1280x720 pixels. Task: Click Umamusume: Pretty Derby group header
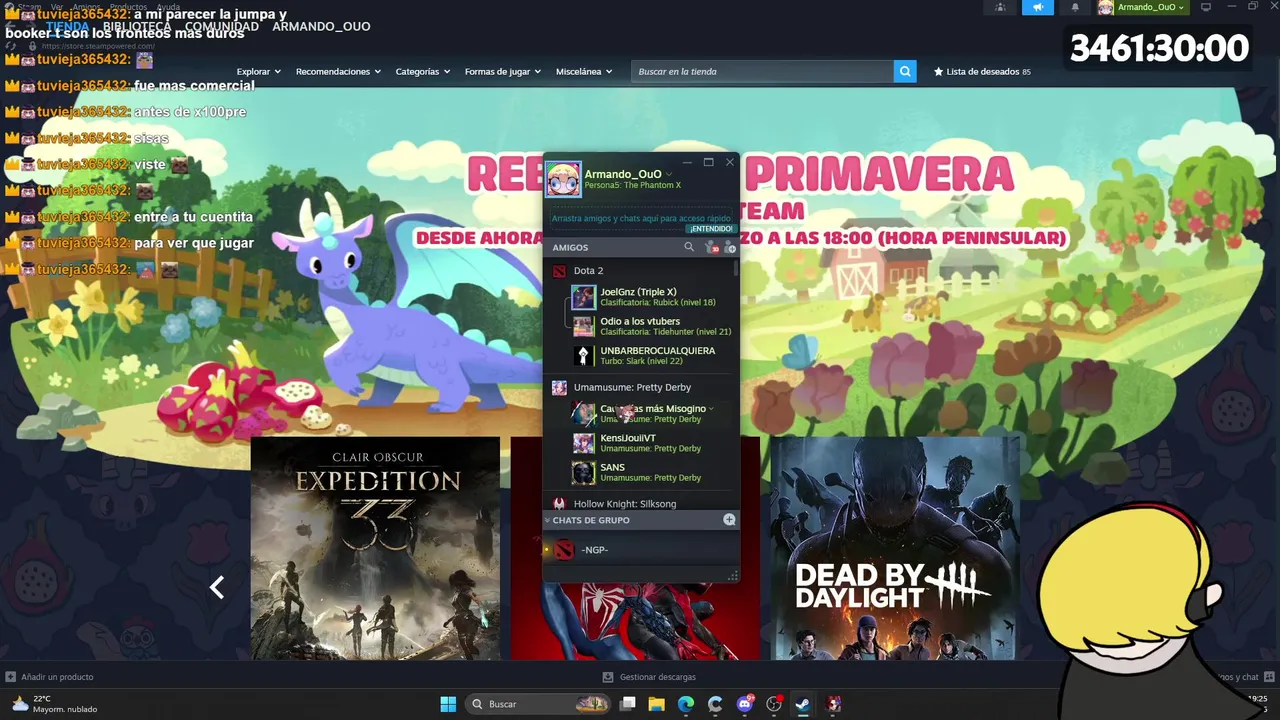632,387
